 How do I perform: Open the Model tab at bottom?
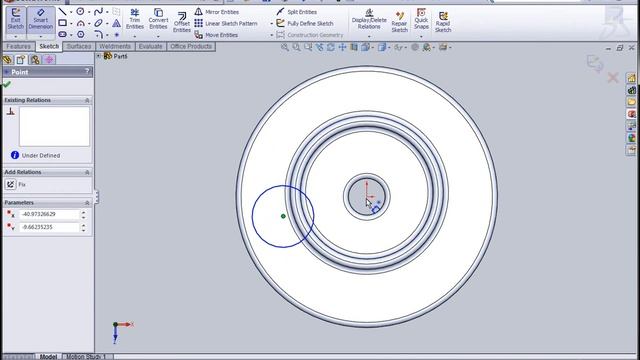(x=48, y=356)
